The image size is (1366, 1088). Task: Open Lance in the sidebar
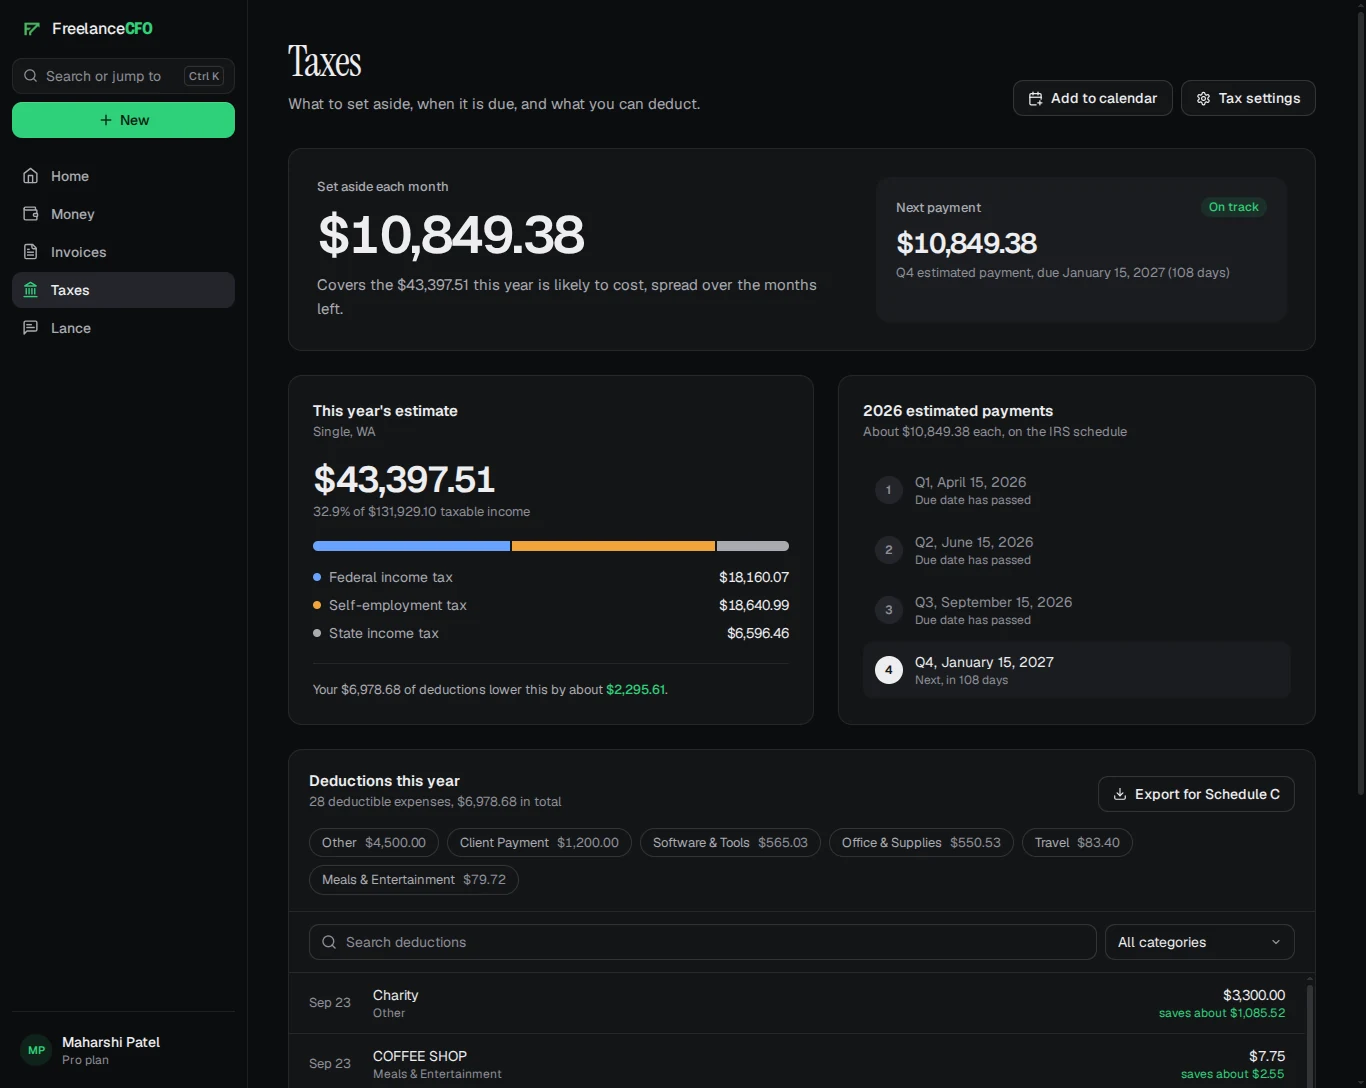pos(123,328)
